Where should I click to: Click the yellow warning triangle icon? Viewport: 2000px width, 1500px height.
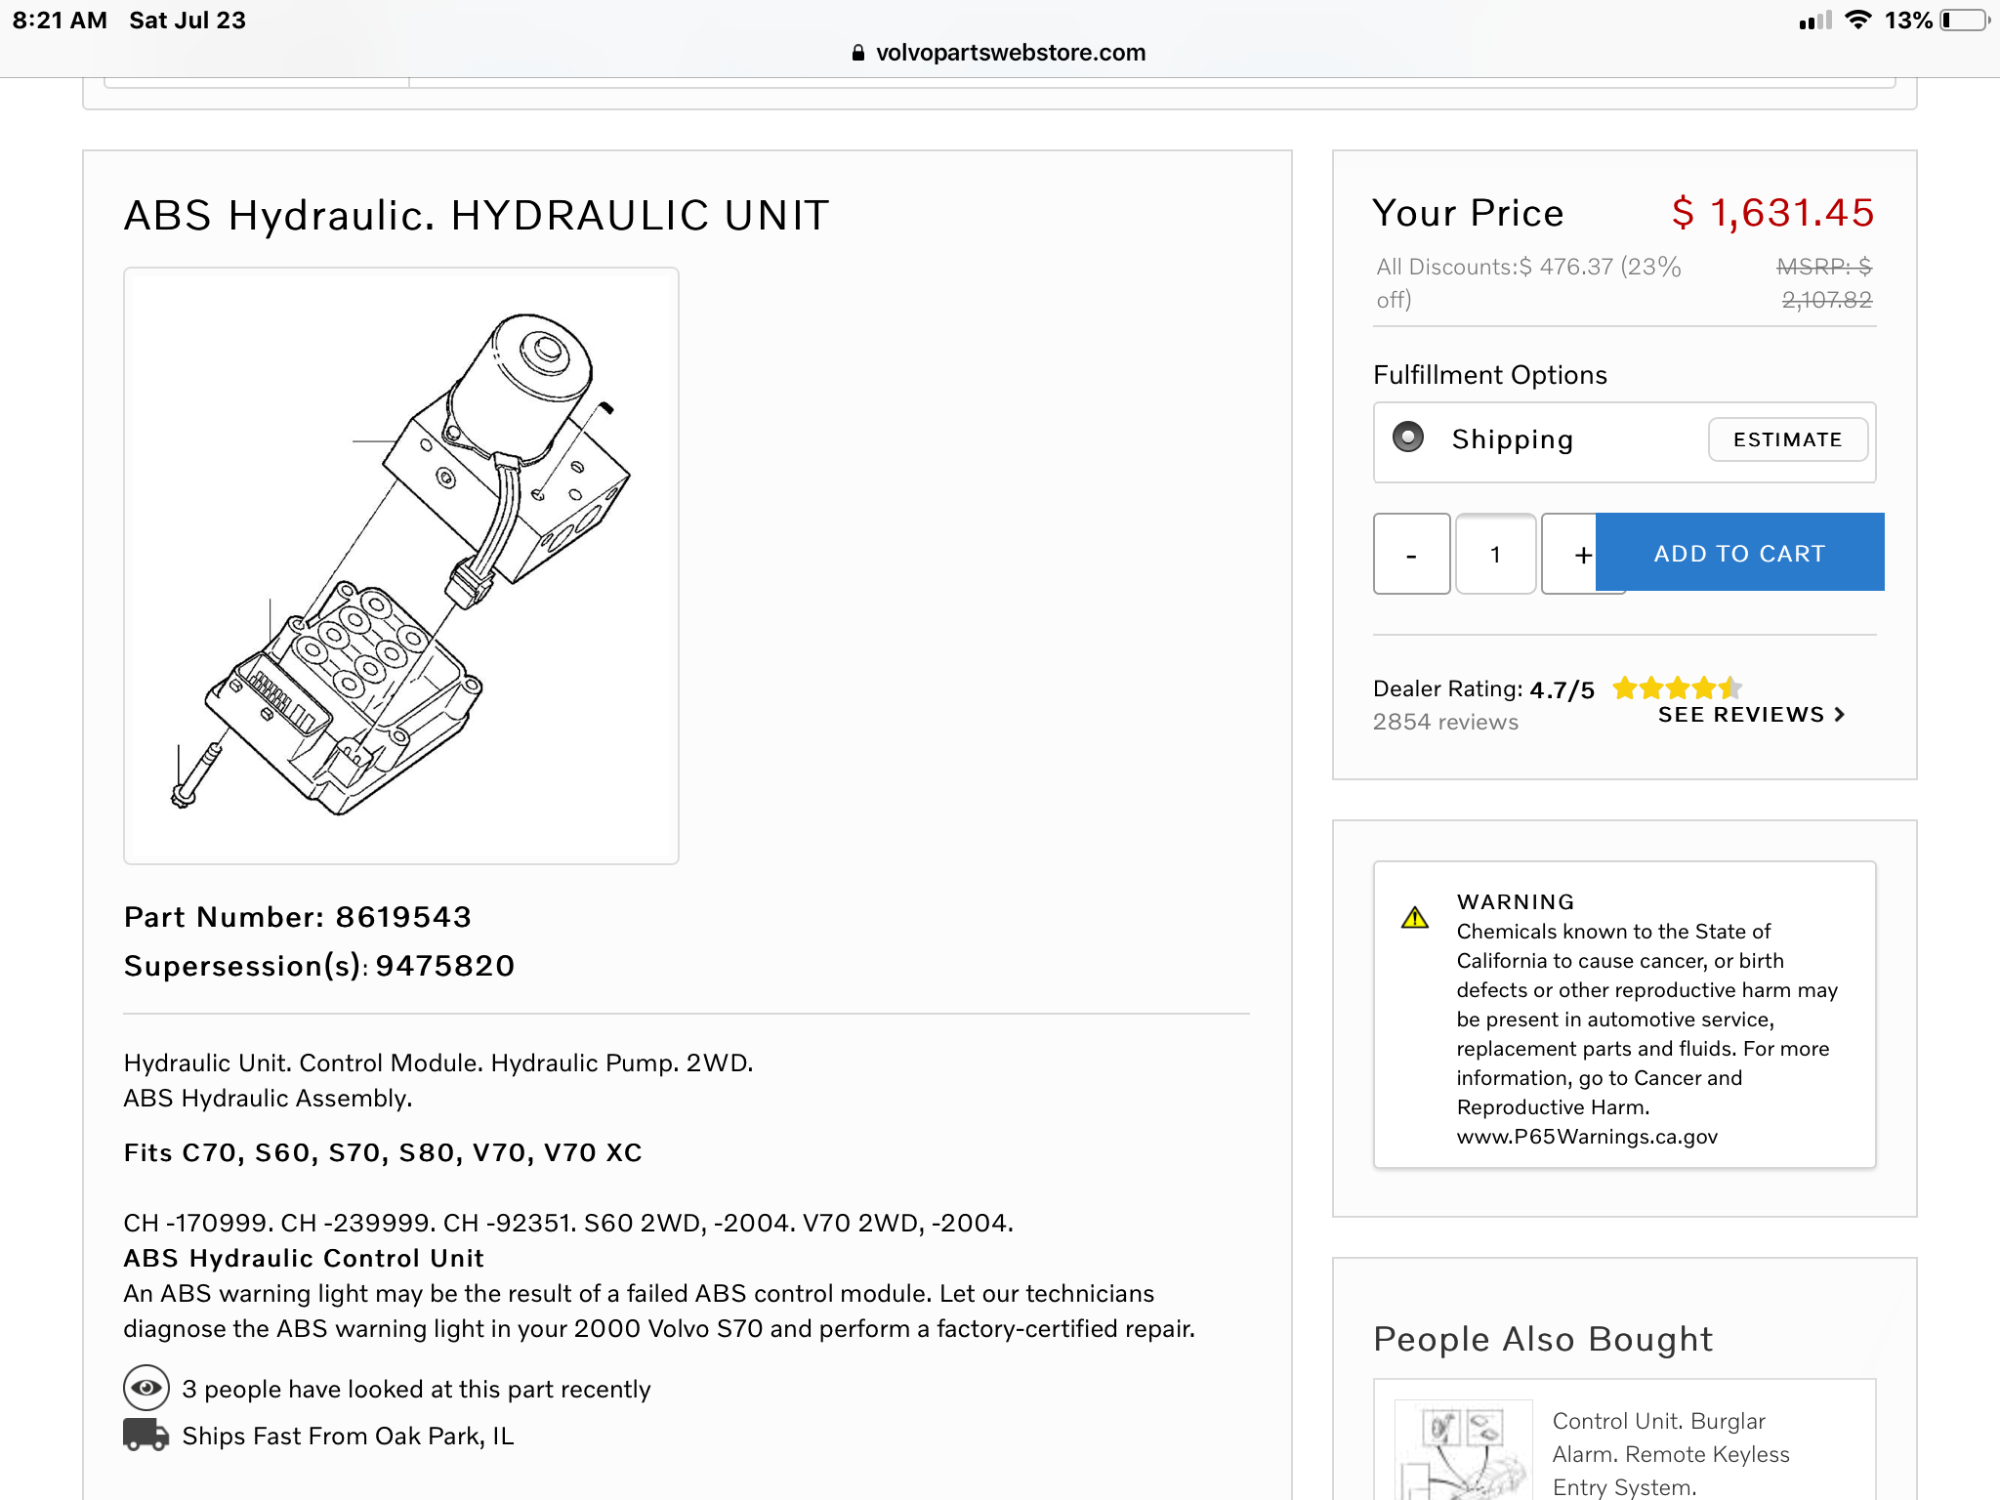[1415, 917]
